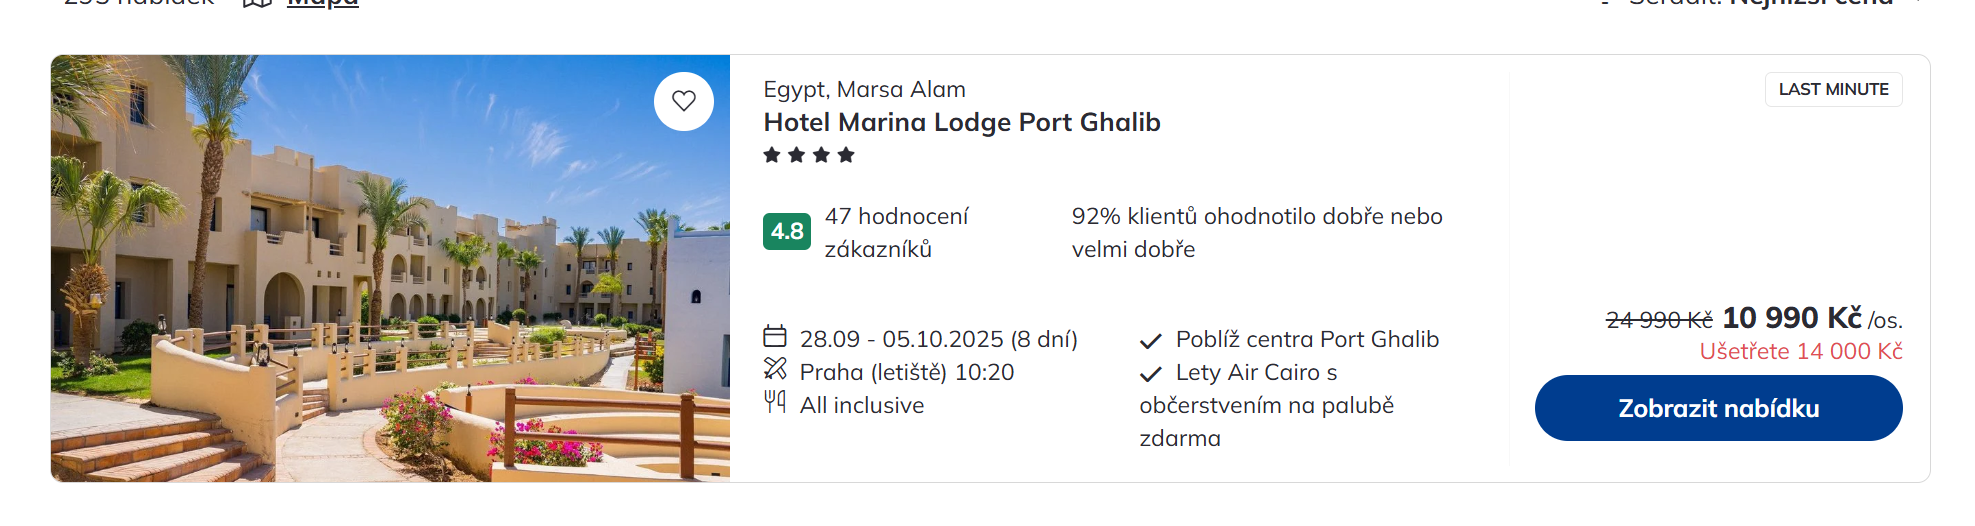This screenshot has width=1975, height=526.
Task: Click the 28.09 - 05.10.2025 date range
Action: point(938,339)
